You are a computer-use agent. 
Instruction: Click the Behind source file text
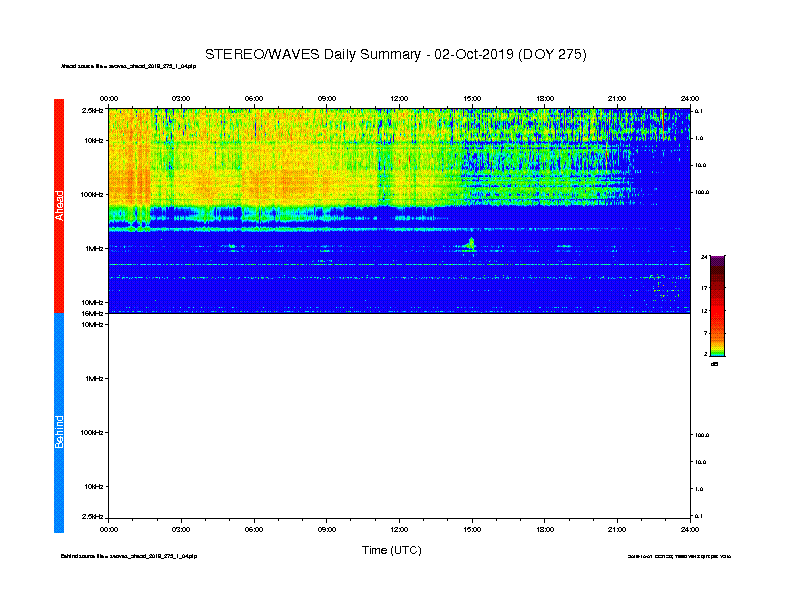(x=129, y=555)
